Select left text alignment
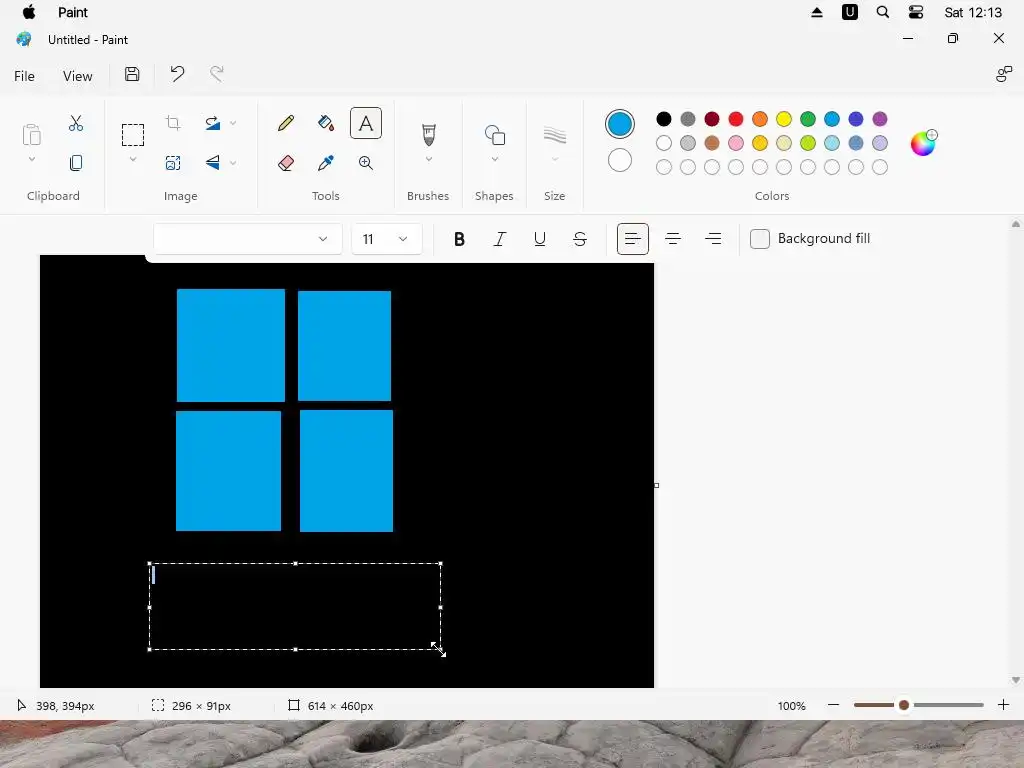This screenshot has height=768, width=1024. pyautogui.click(x=633, y=239)
